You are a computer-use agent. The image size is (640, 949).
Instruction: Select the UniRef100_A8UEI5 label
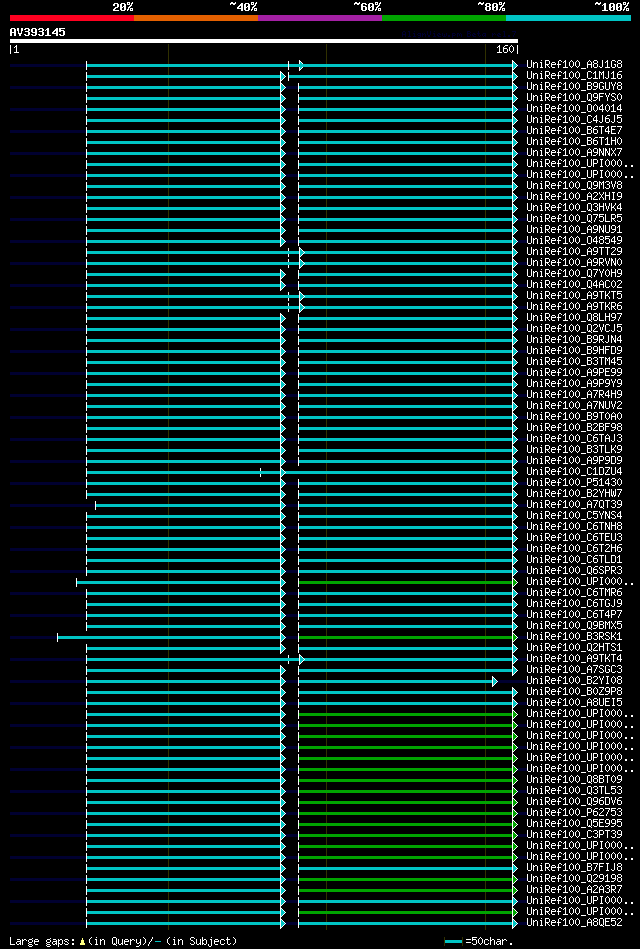(574, 703)
